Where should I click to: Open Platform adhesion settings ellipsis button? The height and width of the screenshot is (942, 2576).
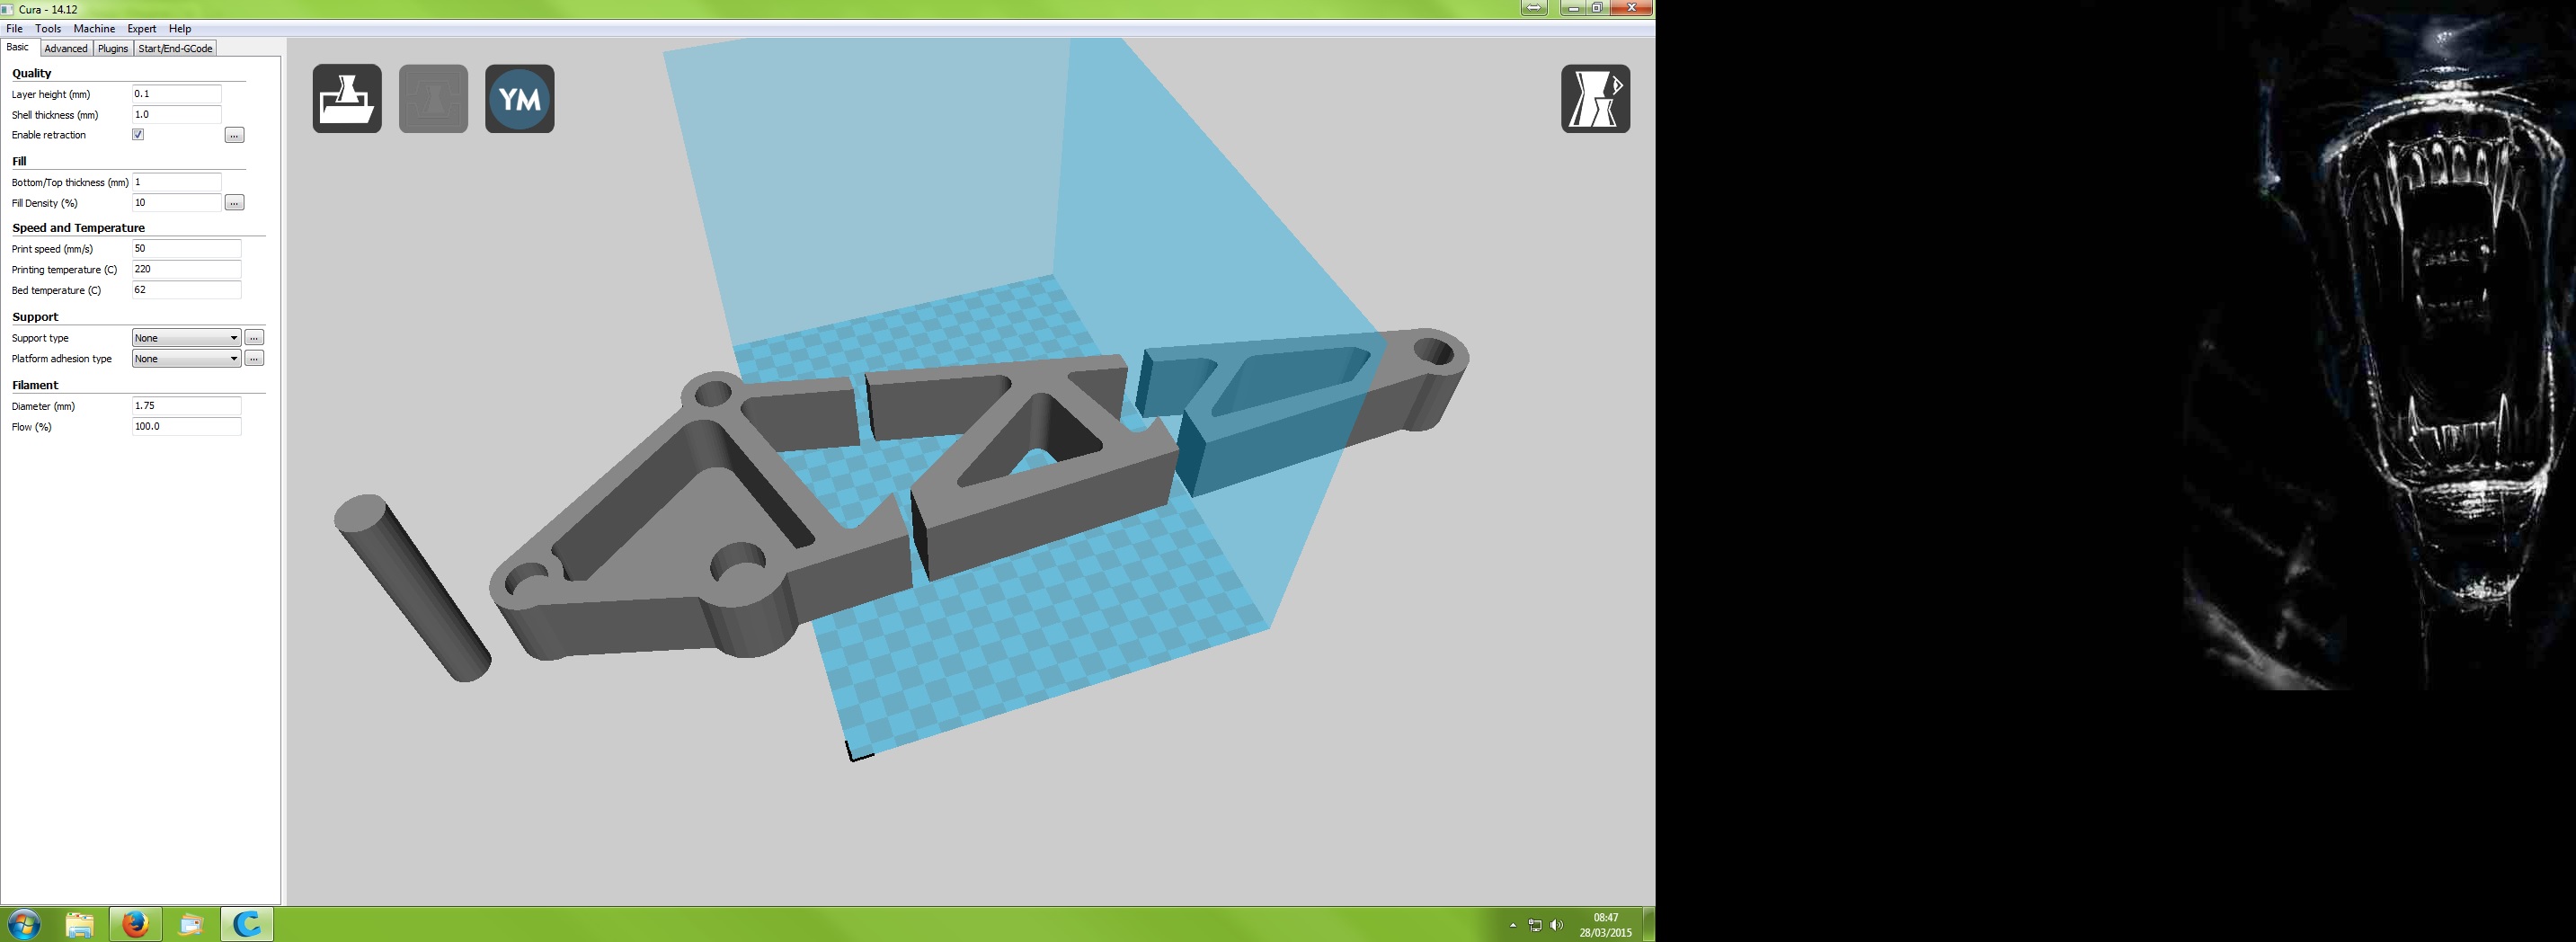254,358
